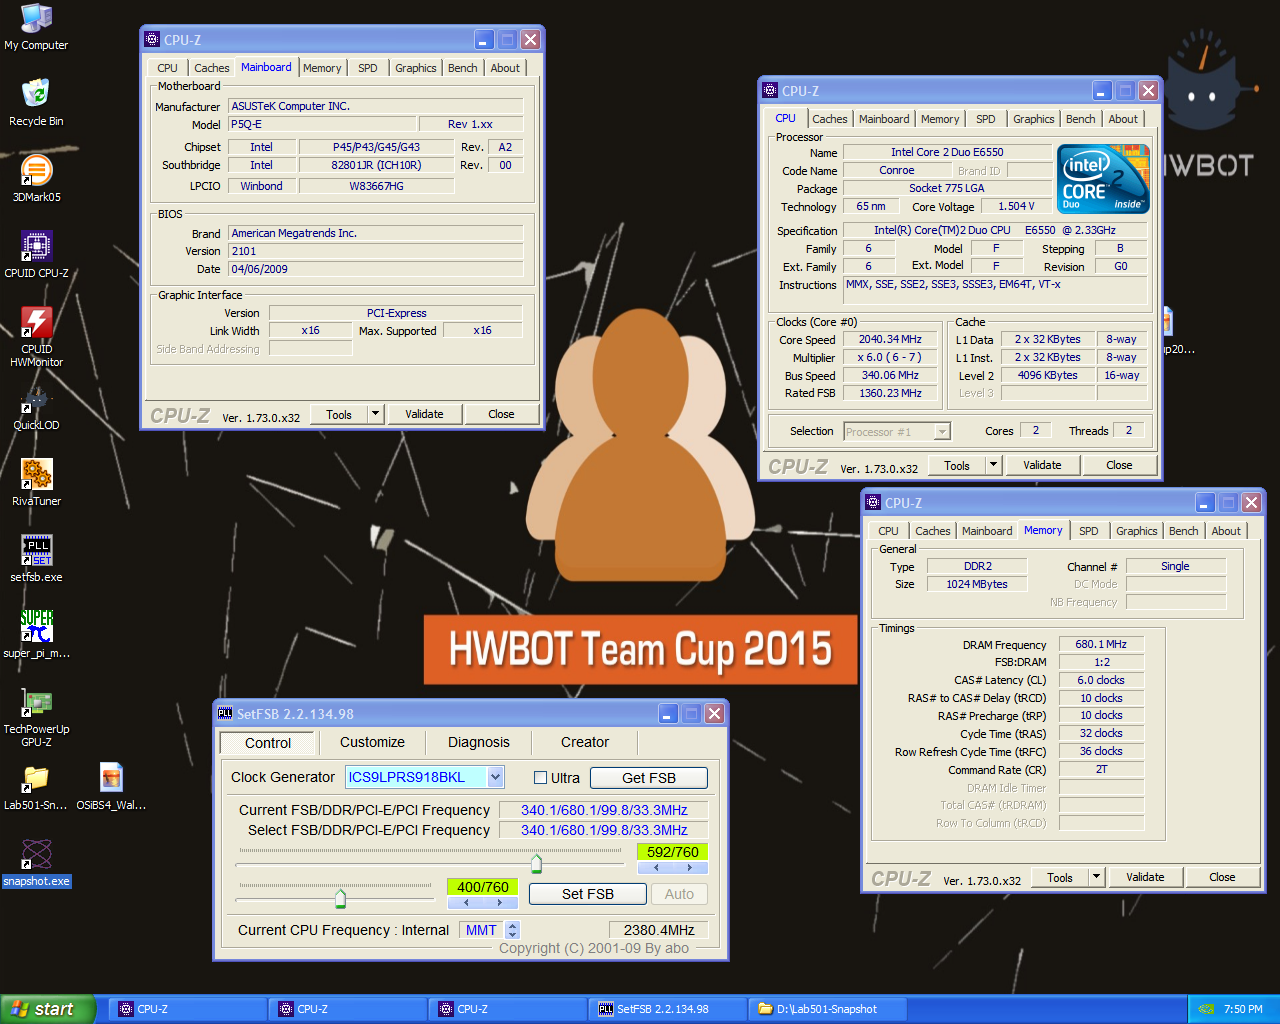The height and width of the screenshot is (1024, 1280).
Task: Click the Mainboard CPU-Z window title icon
Action: tap(152, 40)
